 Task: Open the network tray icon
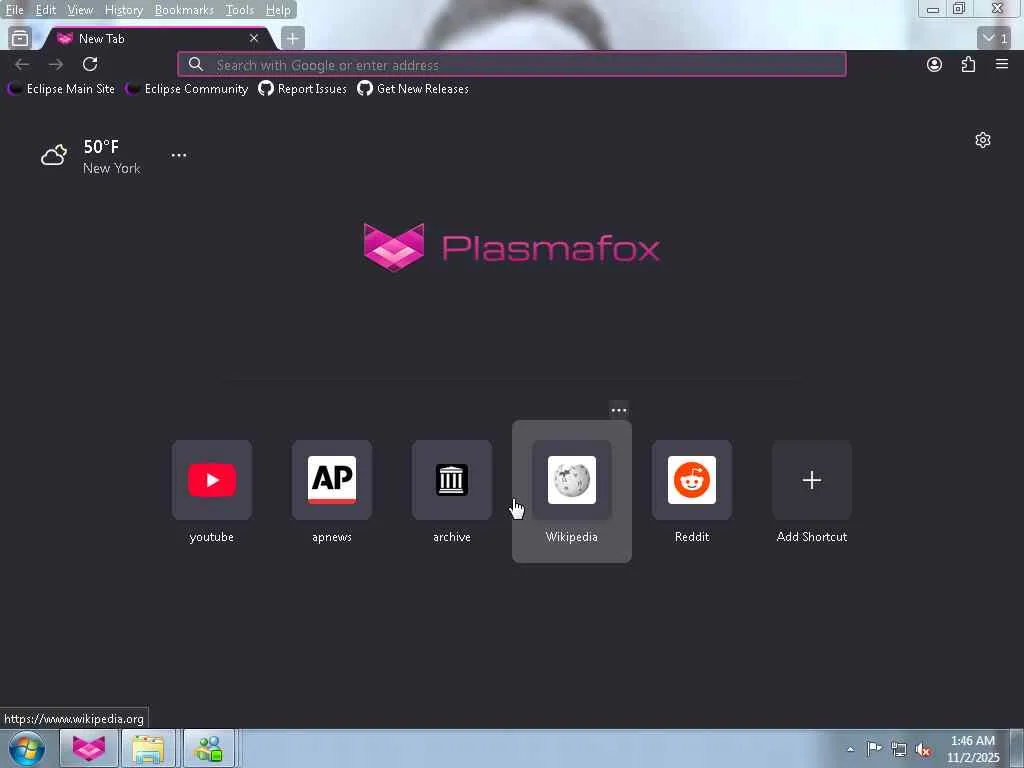click(x=899, y=749)
